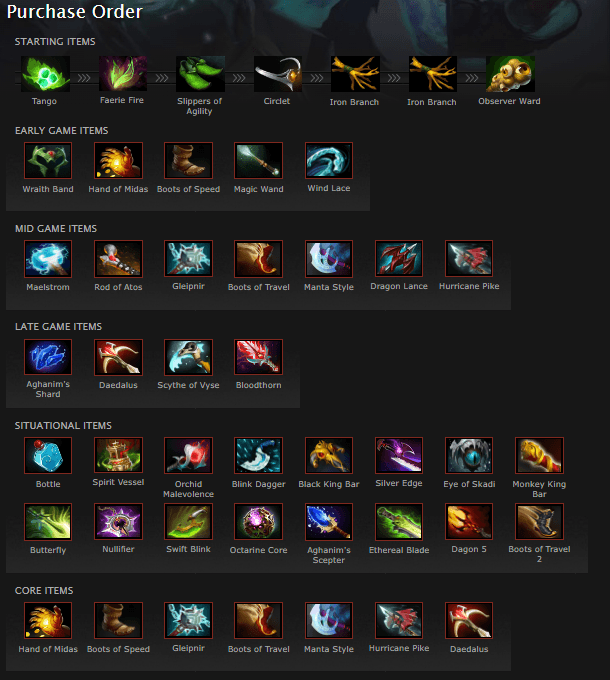This screenshot has width=610, height=680.
Task: Select Gleipnir in Core Items
Action: [x=188, y=620]
